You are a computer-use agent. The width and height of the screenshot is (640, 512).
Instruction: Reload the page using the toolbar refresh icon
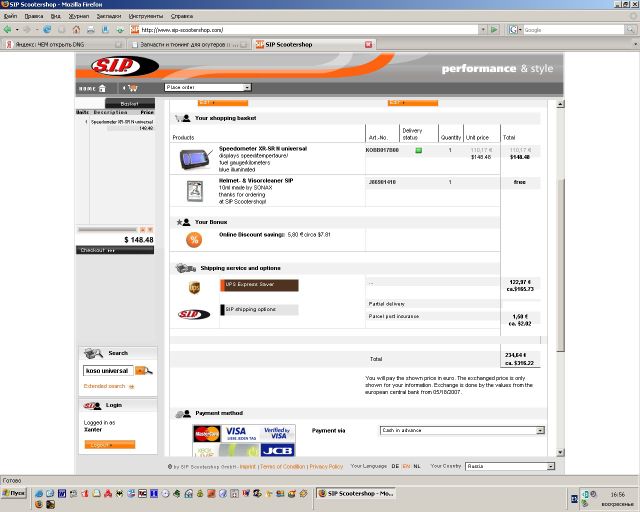coord(47,29)
